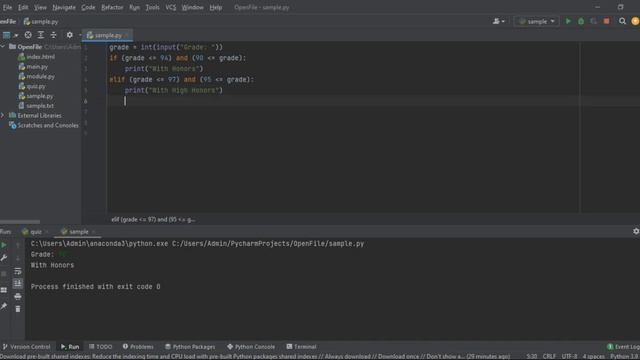
Task: Switch to the quiz run tab
Action: tap(35, 232)
